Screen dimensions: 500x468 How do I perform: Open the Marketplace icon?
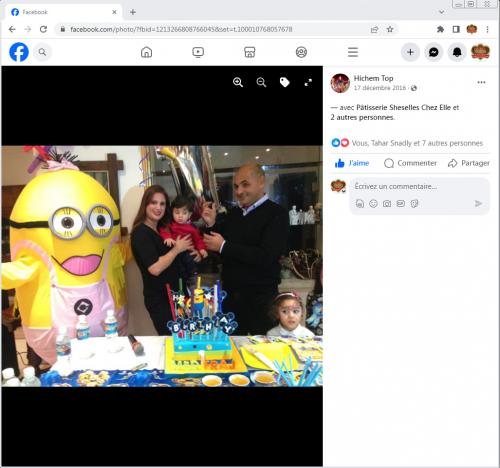(x=250, y=52)
